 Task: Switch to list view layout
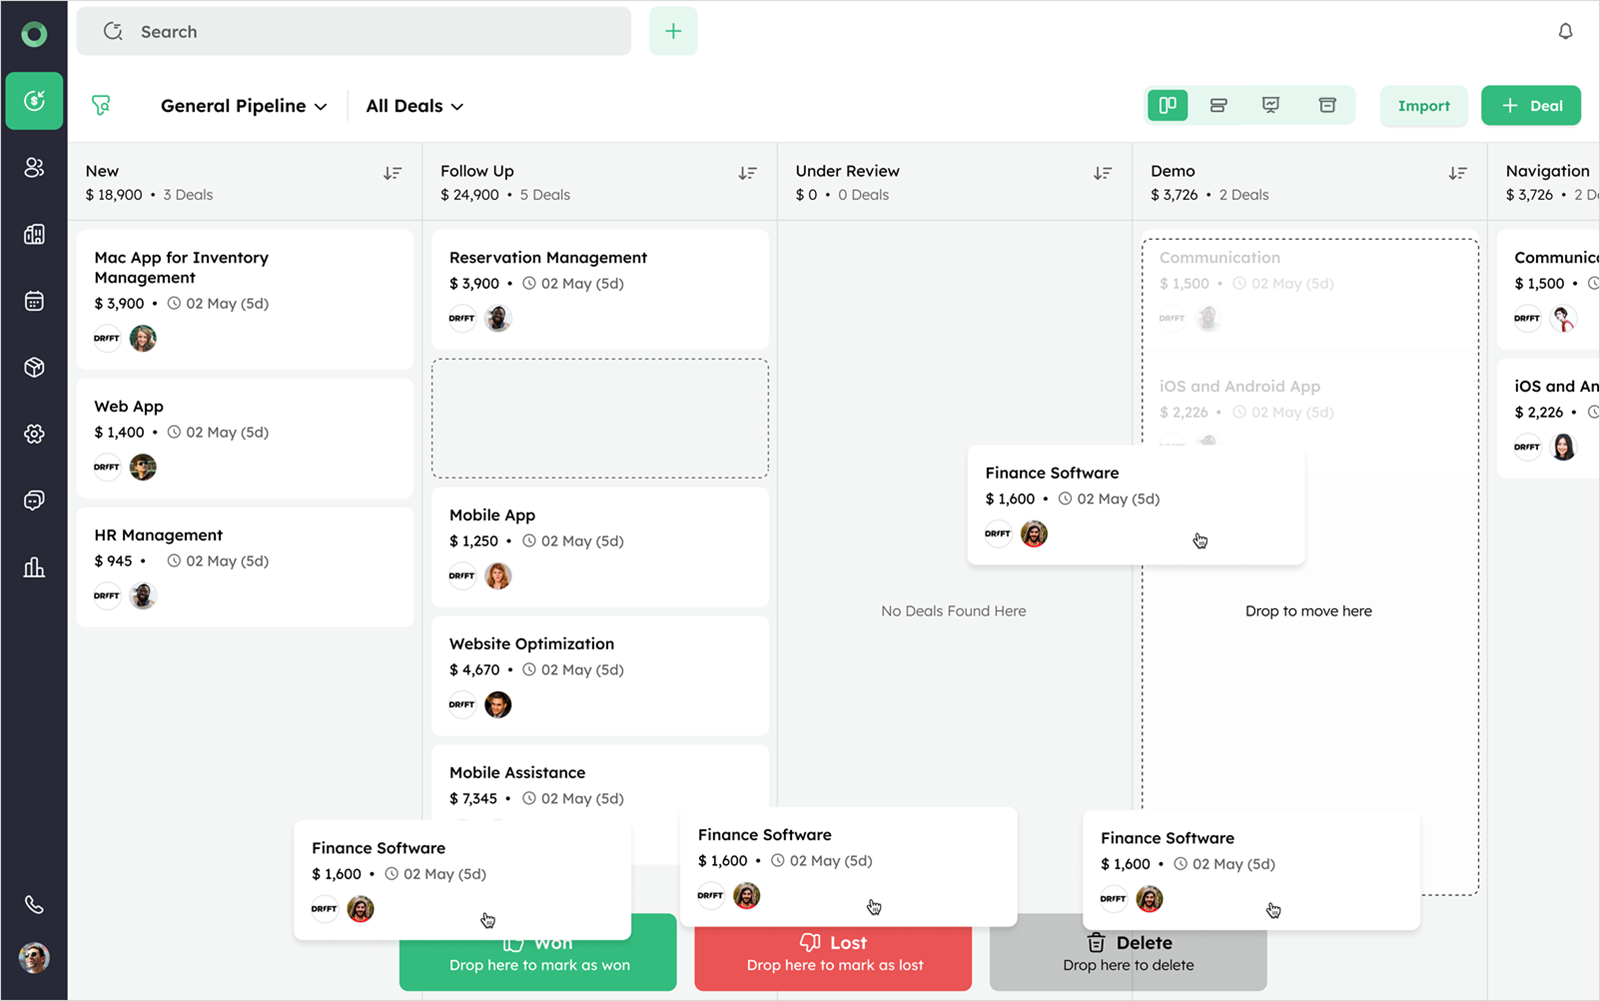(1218, 106)
